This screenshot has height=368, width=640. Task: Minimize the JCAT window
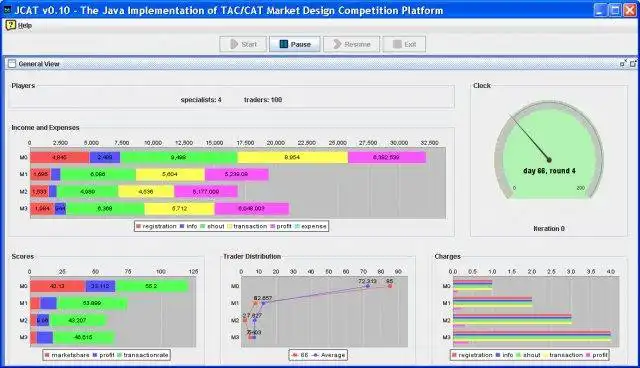click(600, 10)
